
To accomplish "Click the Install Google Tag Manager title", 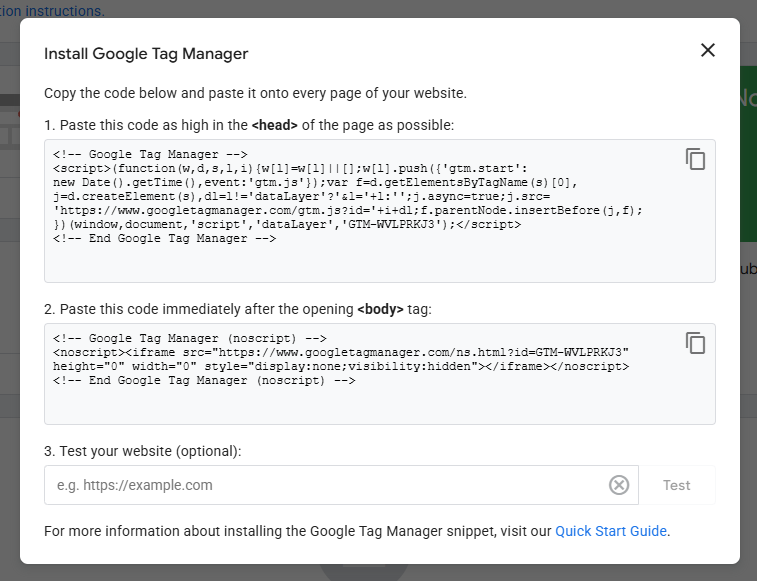I will [146, 53].
